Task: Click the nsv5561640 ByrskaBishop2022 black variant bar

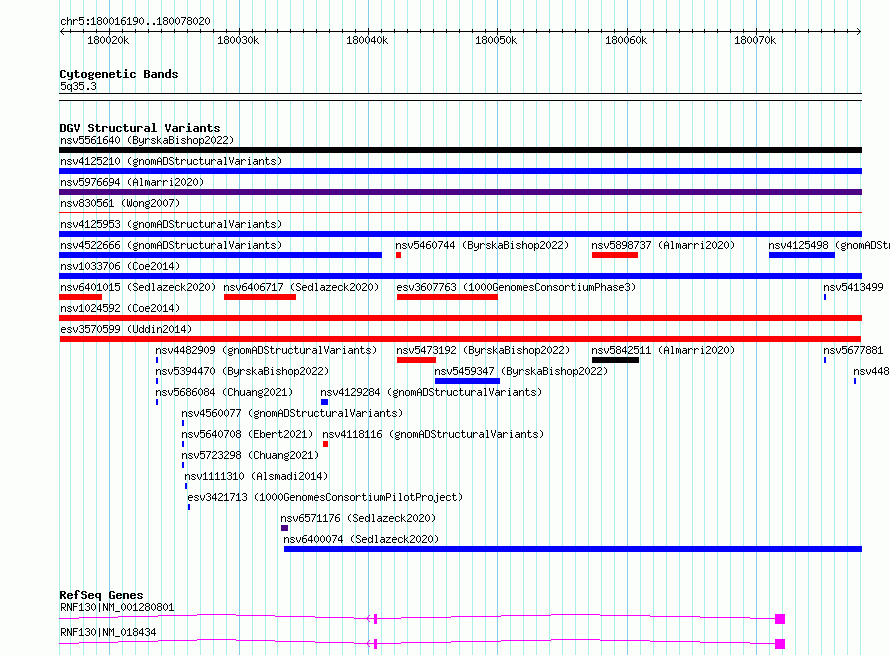Action: click(x=460, y=150)
